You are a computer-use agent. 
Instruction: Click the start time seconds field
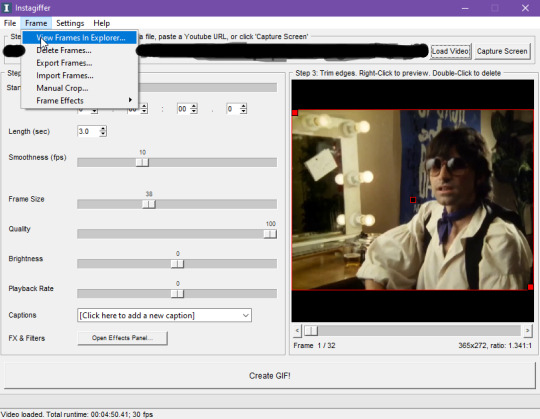(x=184, y=109)
